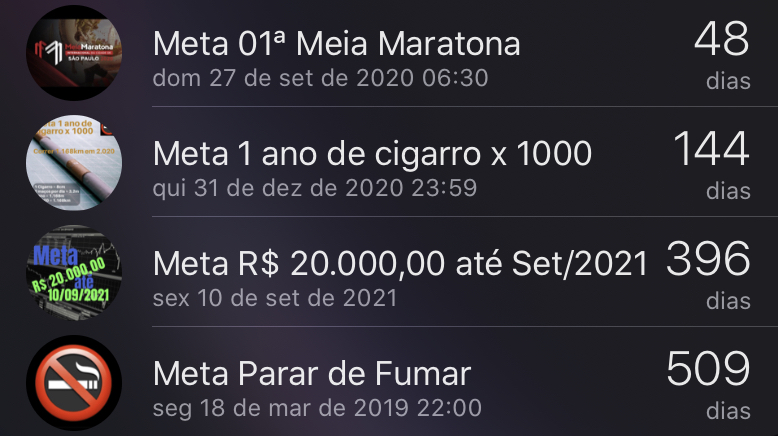Click the dias label under 509
The width and height of the screenshot is (778, 436).
(728, 411)
